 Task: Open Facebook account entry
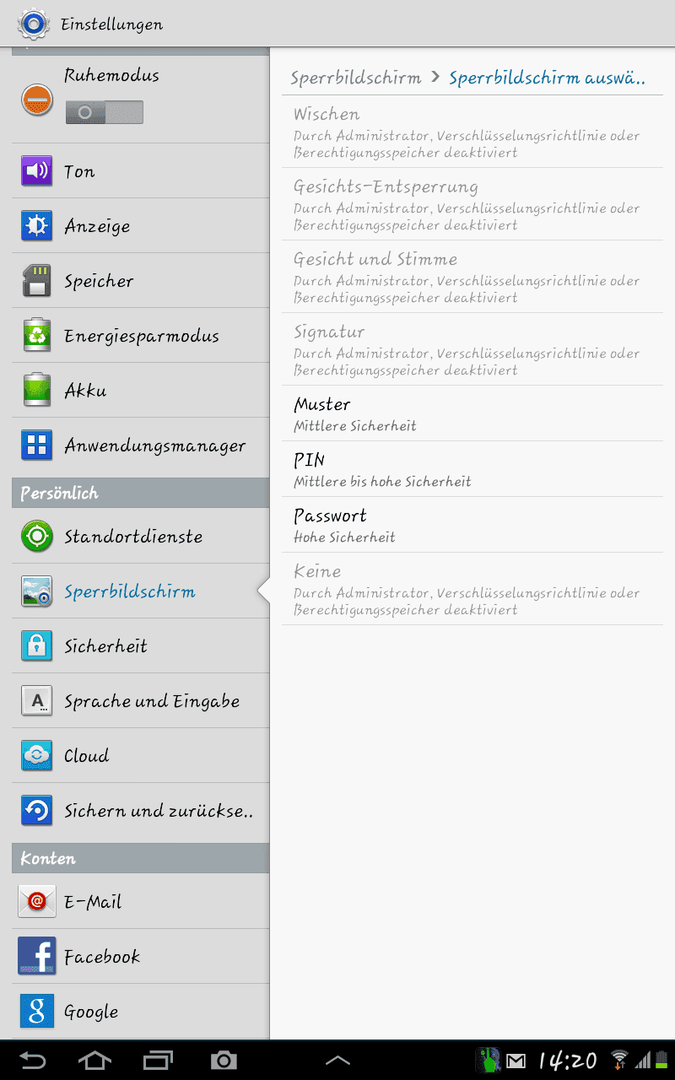[141, 956]
